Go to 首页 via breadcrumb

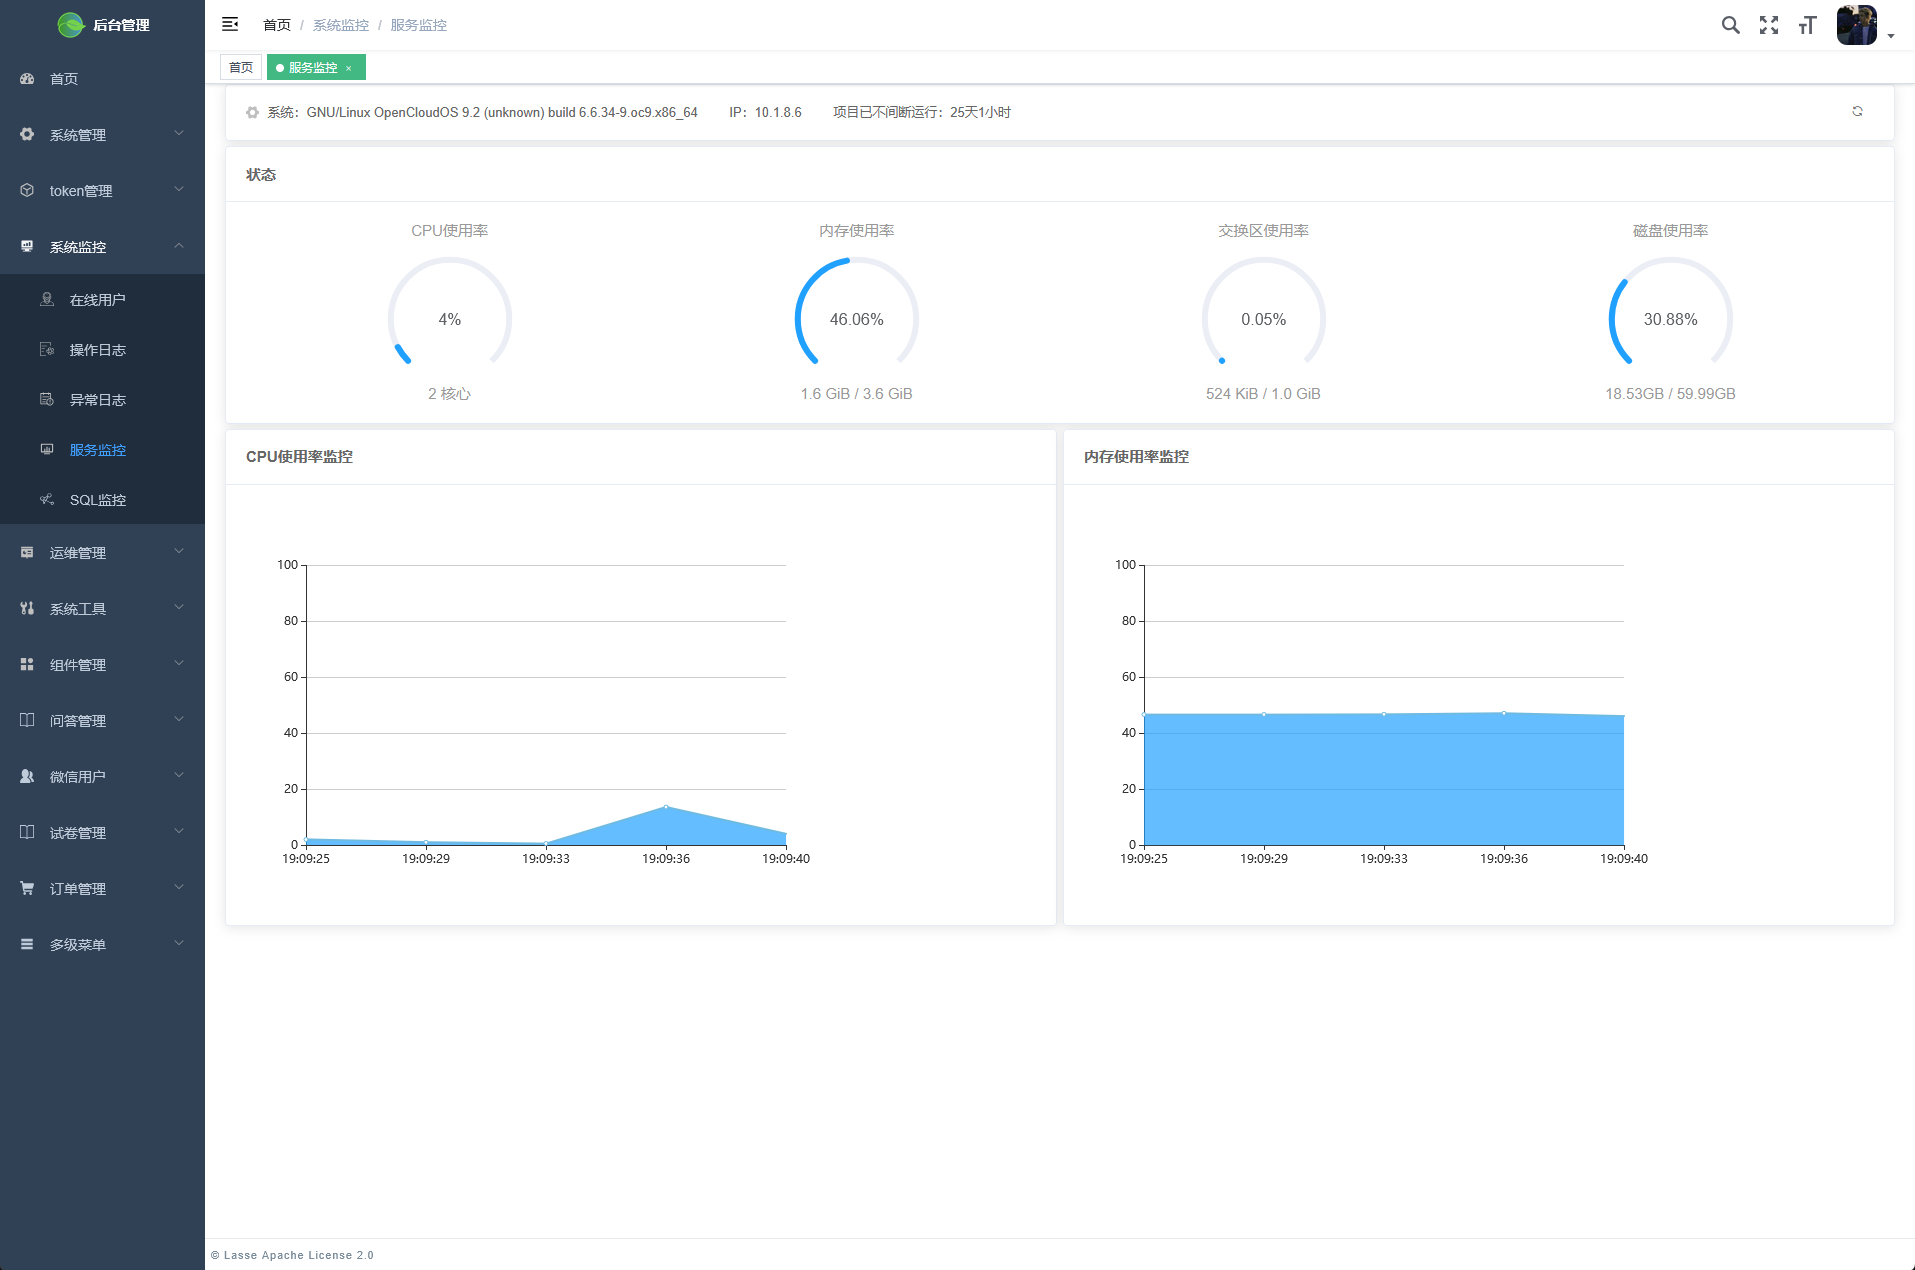click(x=277, y=25)
